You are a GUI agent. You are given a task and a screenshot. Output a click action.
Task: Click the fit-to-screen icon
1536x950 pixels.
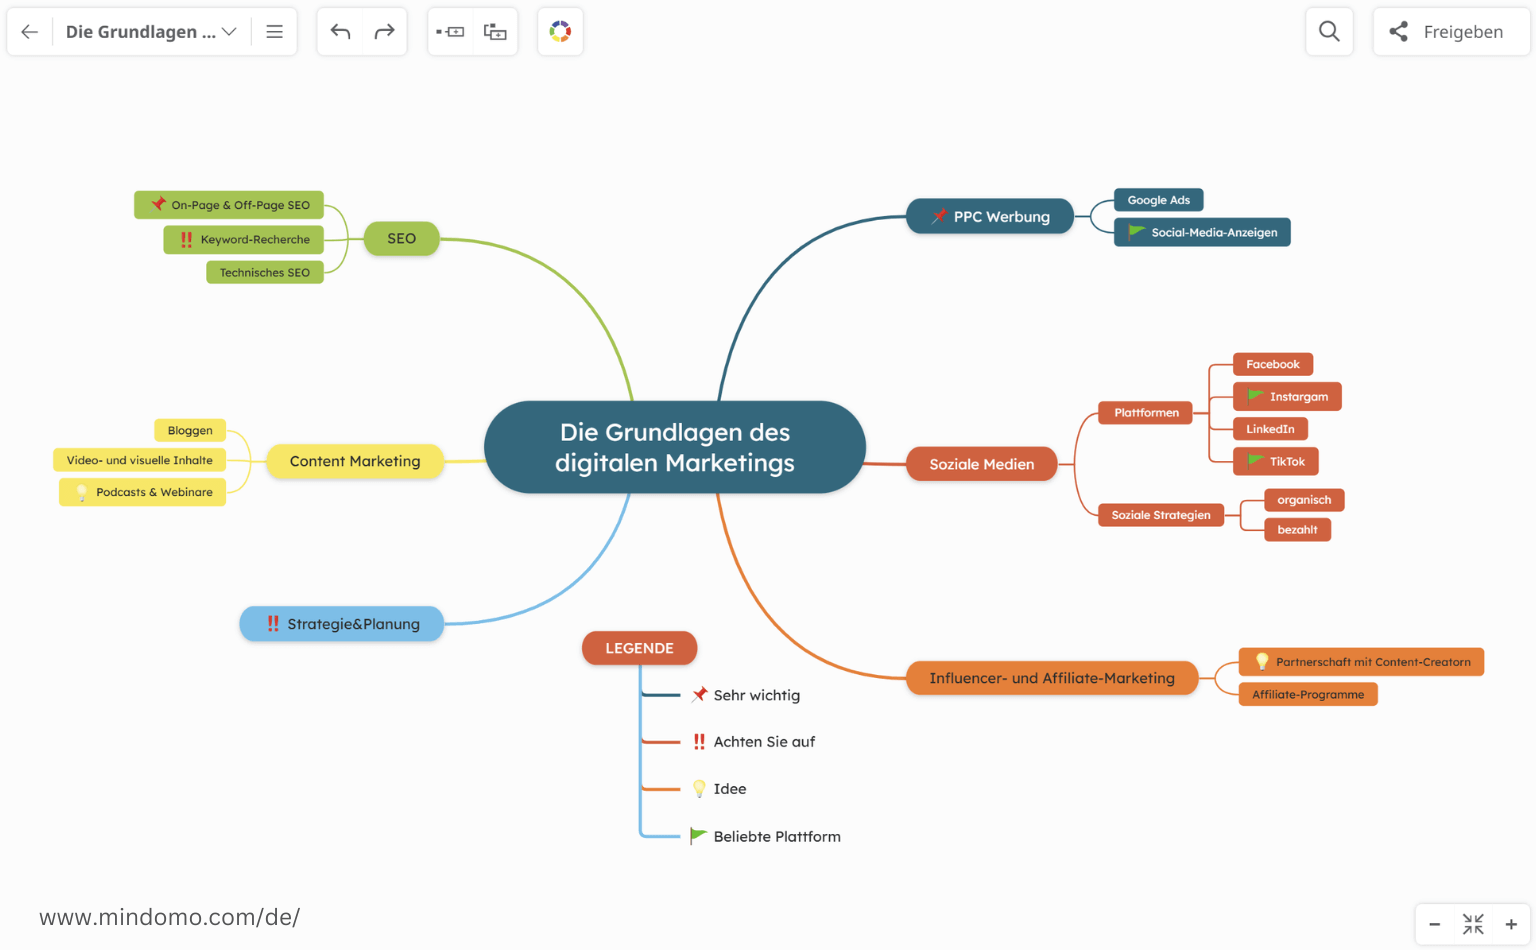click(x=1473, y=924)
